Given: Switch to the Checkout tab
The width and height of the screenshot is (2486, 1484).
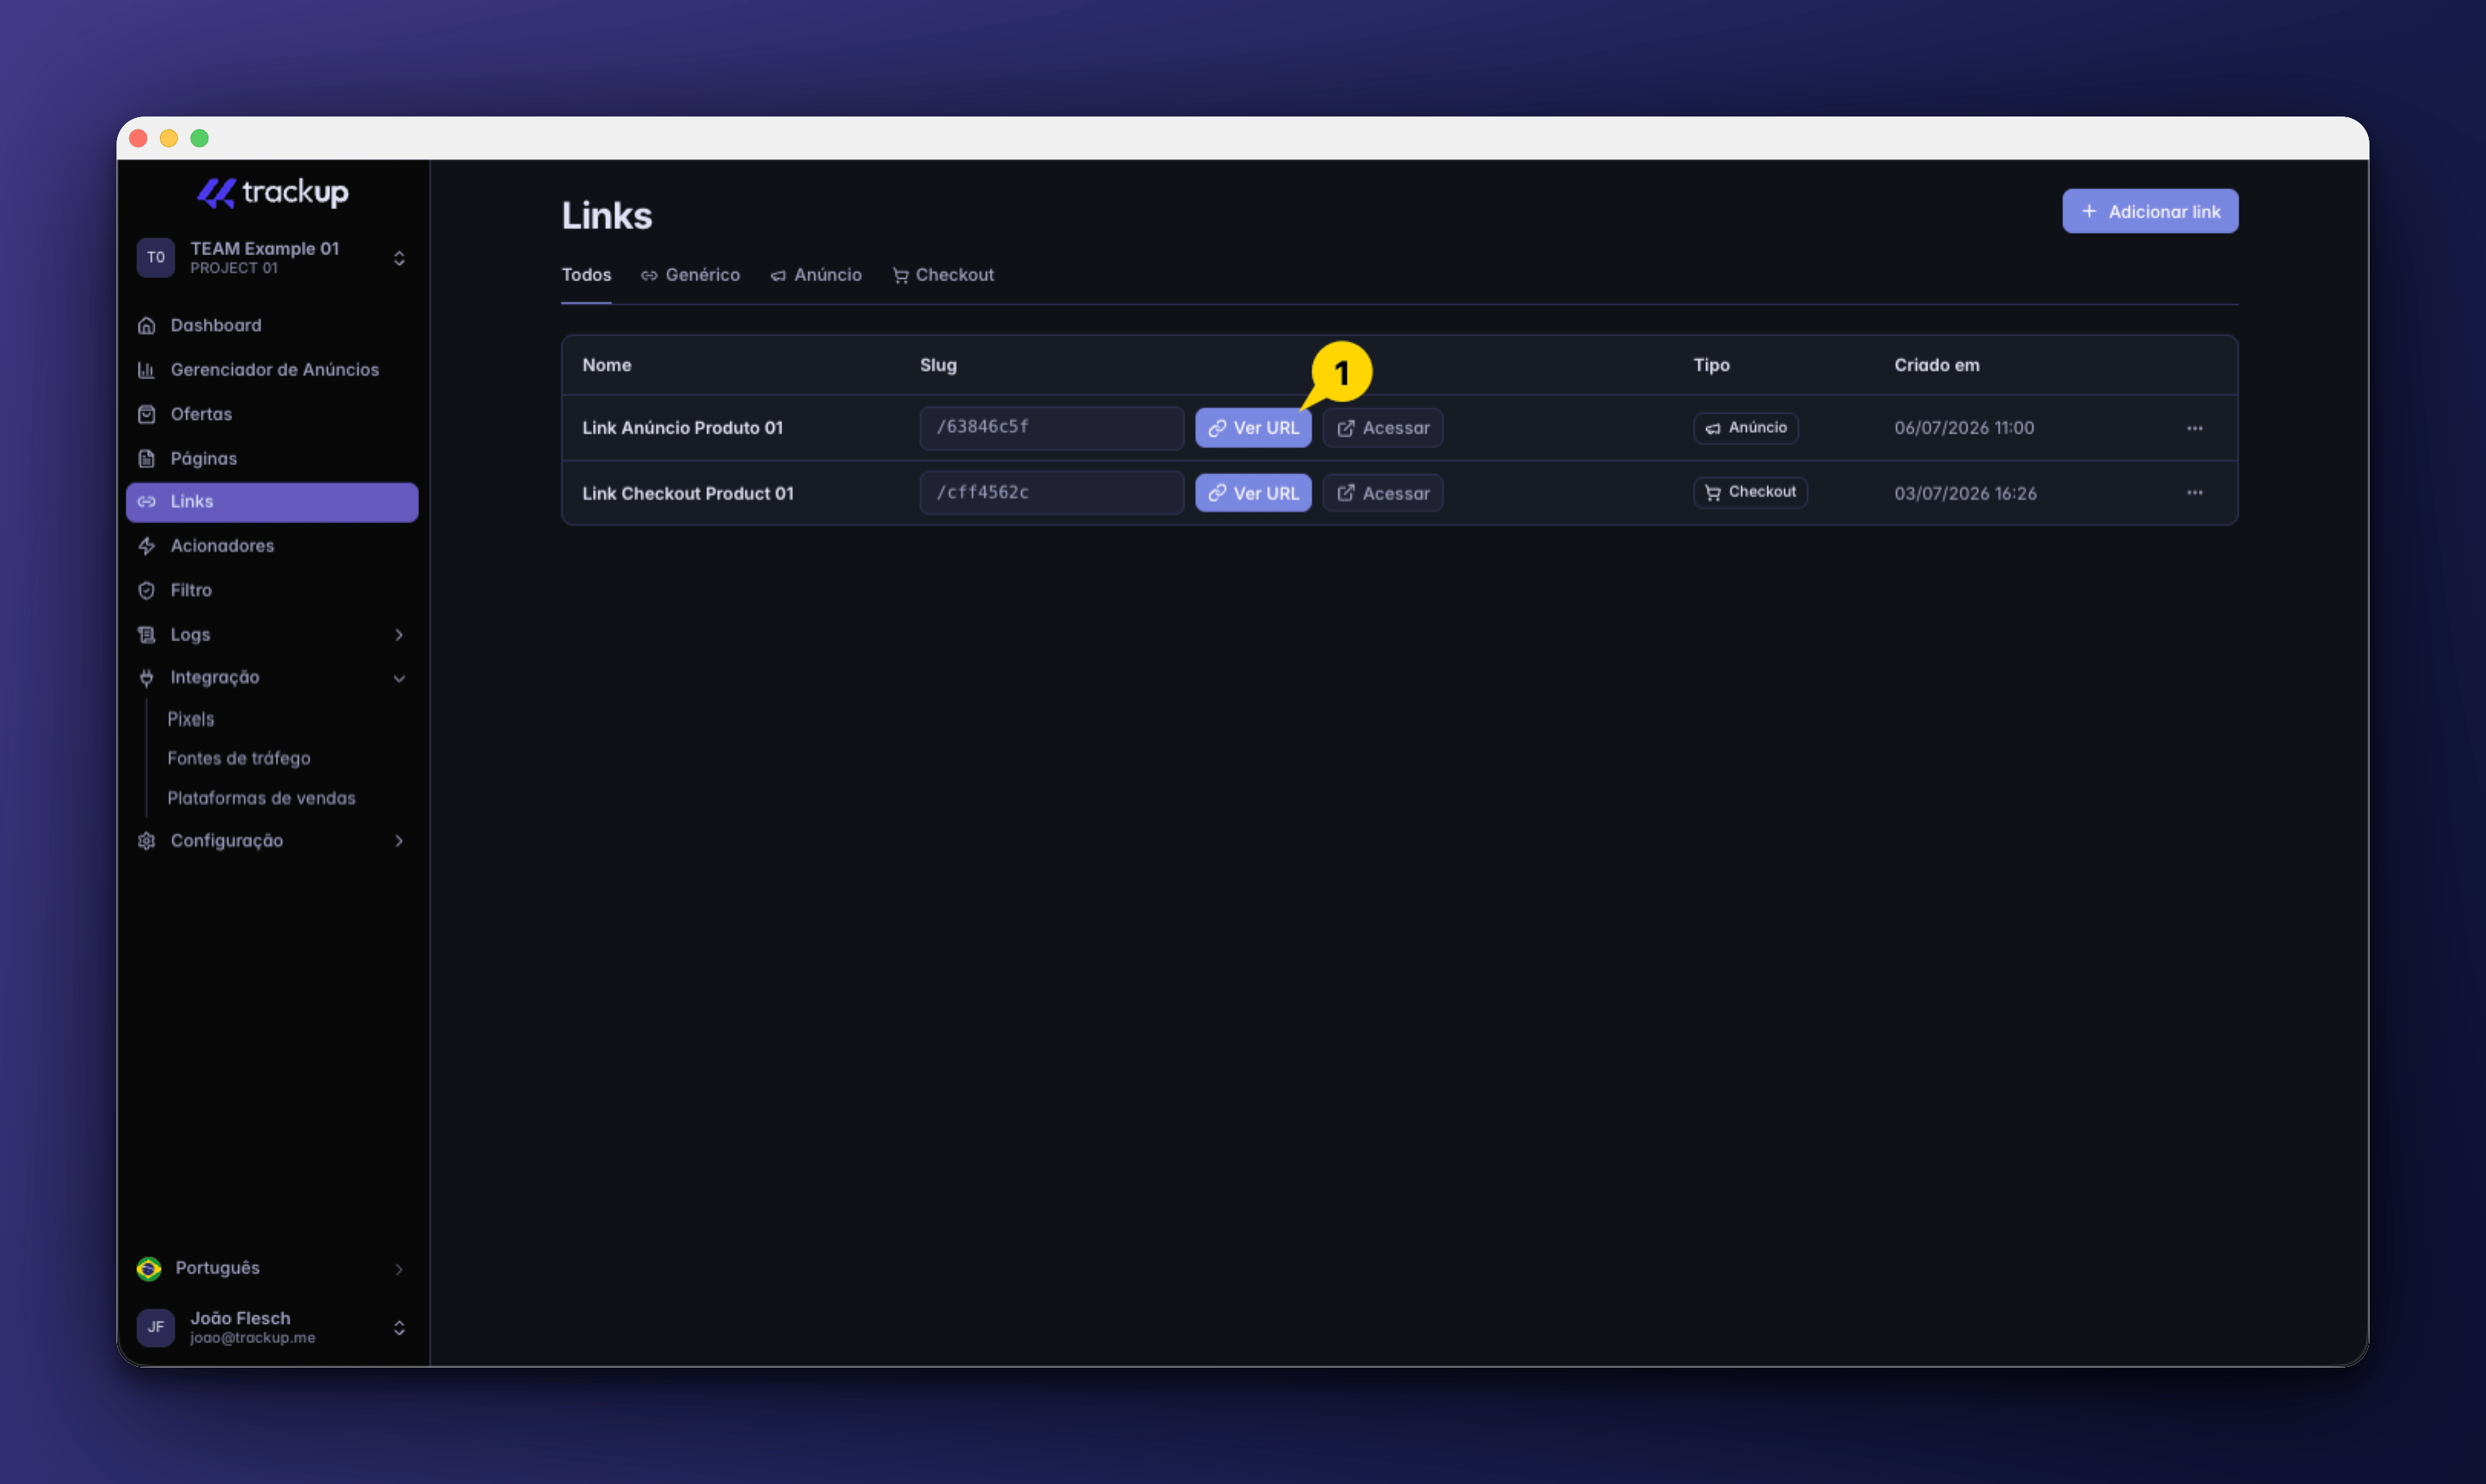Looking at the screenshot, I should [943, 275].
